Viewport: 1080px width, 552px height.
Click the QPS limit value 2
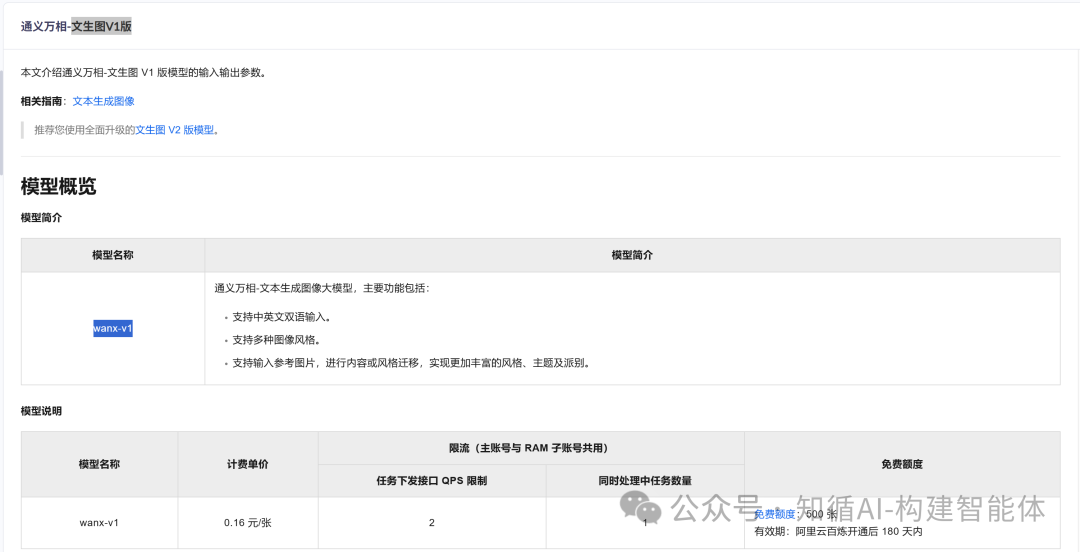432,522
